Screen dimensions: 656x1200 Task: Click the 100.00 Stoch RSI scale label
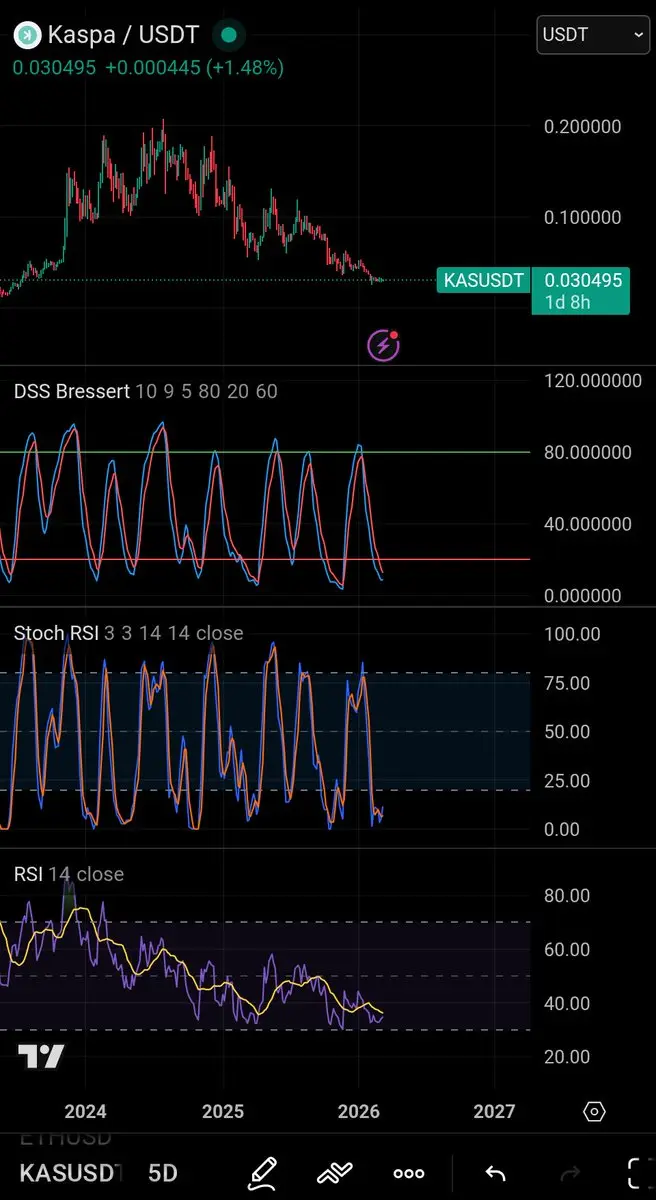(572, 634)
